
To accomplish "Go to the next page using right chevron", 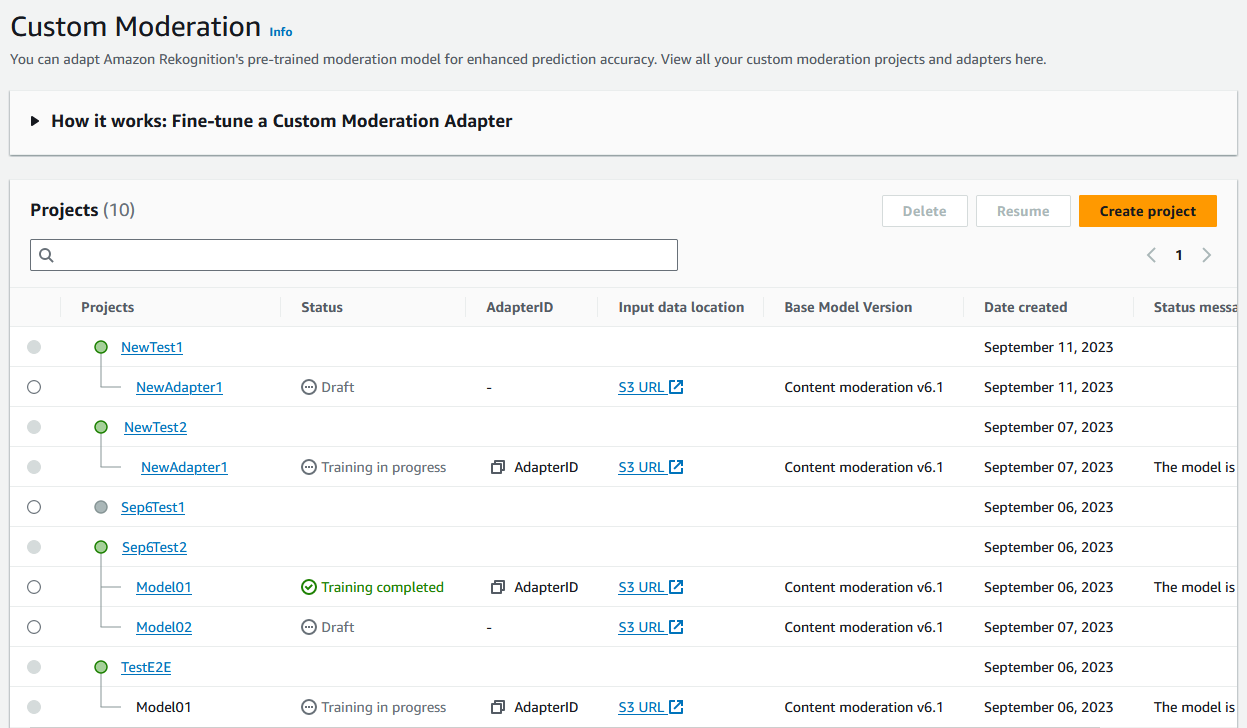I will 1207,255.
